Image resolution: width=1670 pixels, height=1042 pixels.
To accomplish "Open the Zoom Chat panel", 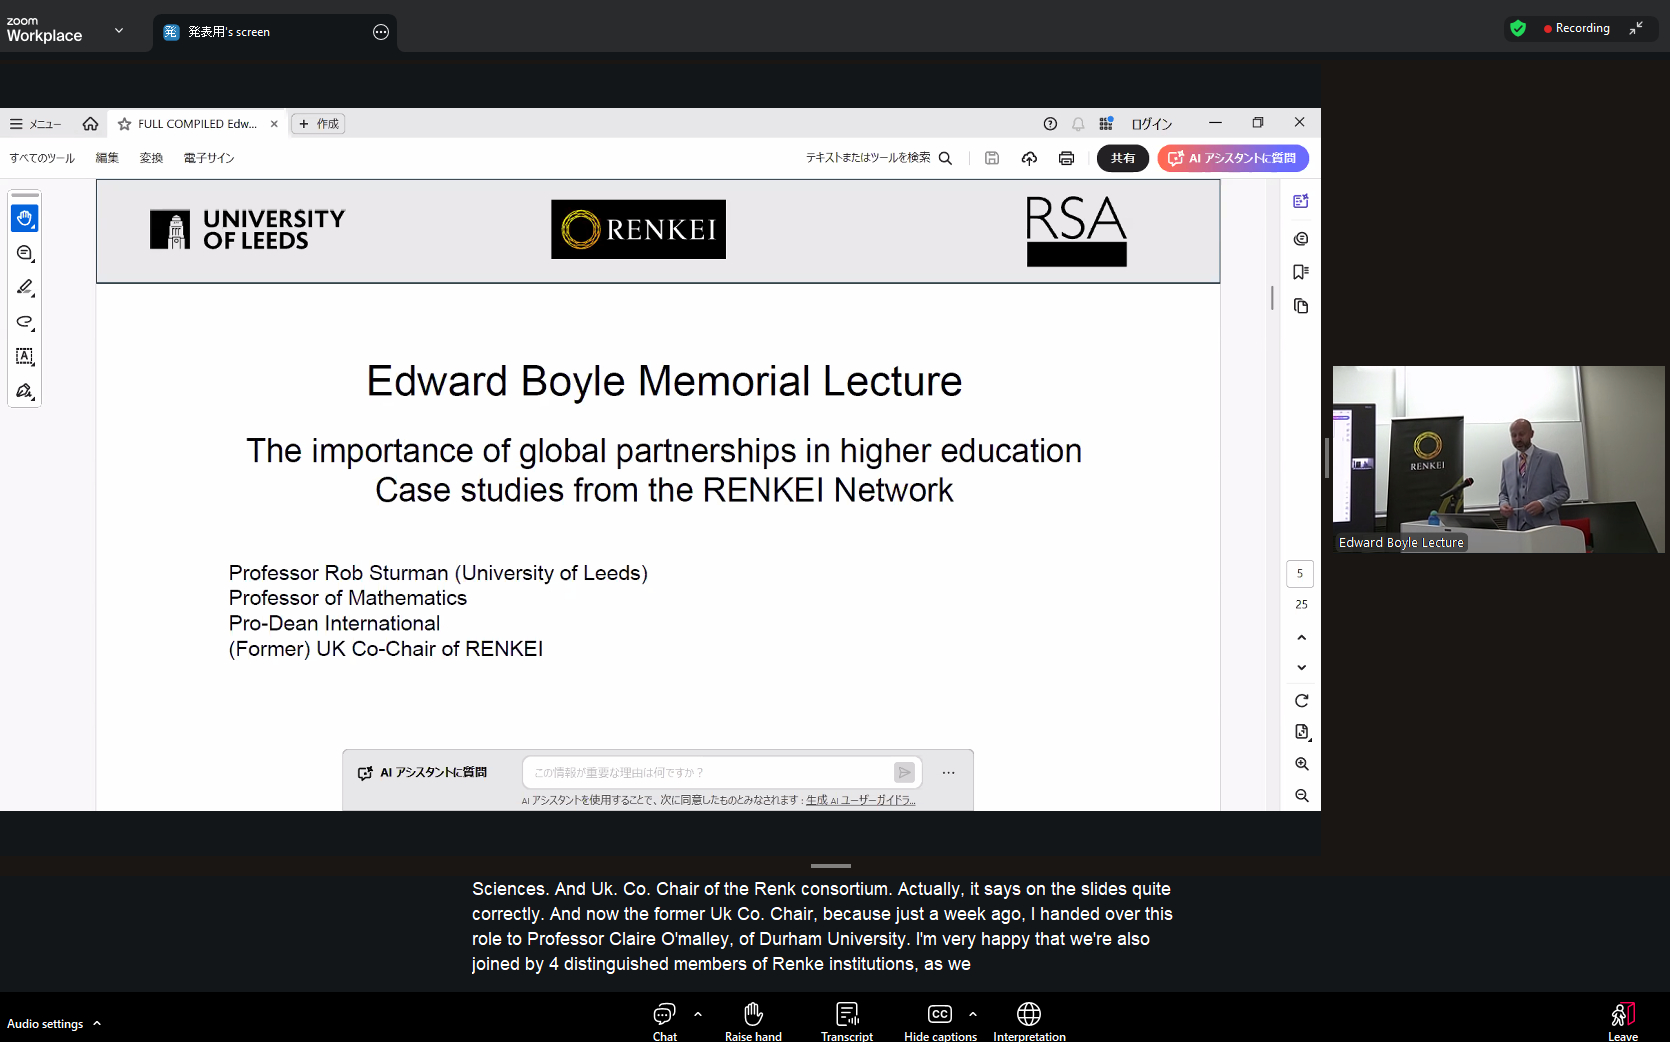I will click(664, 1014).
